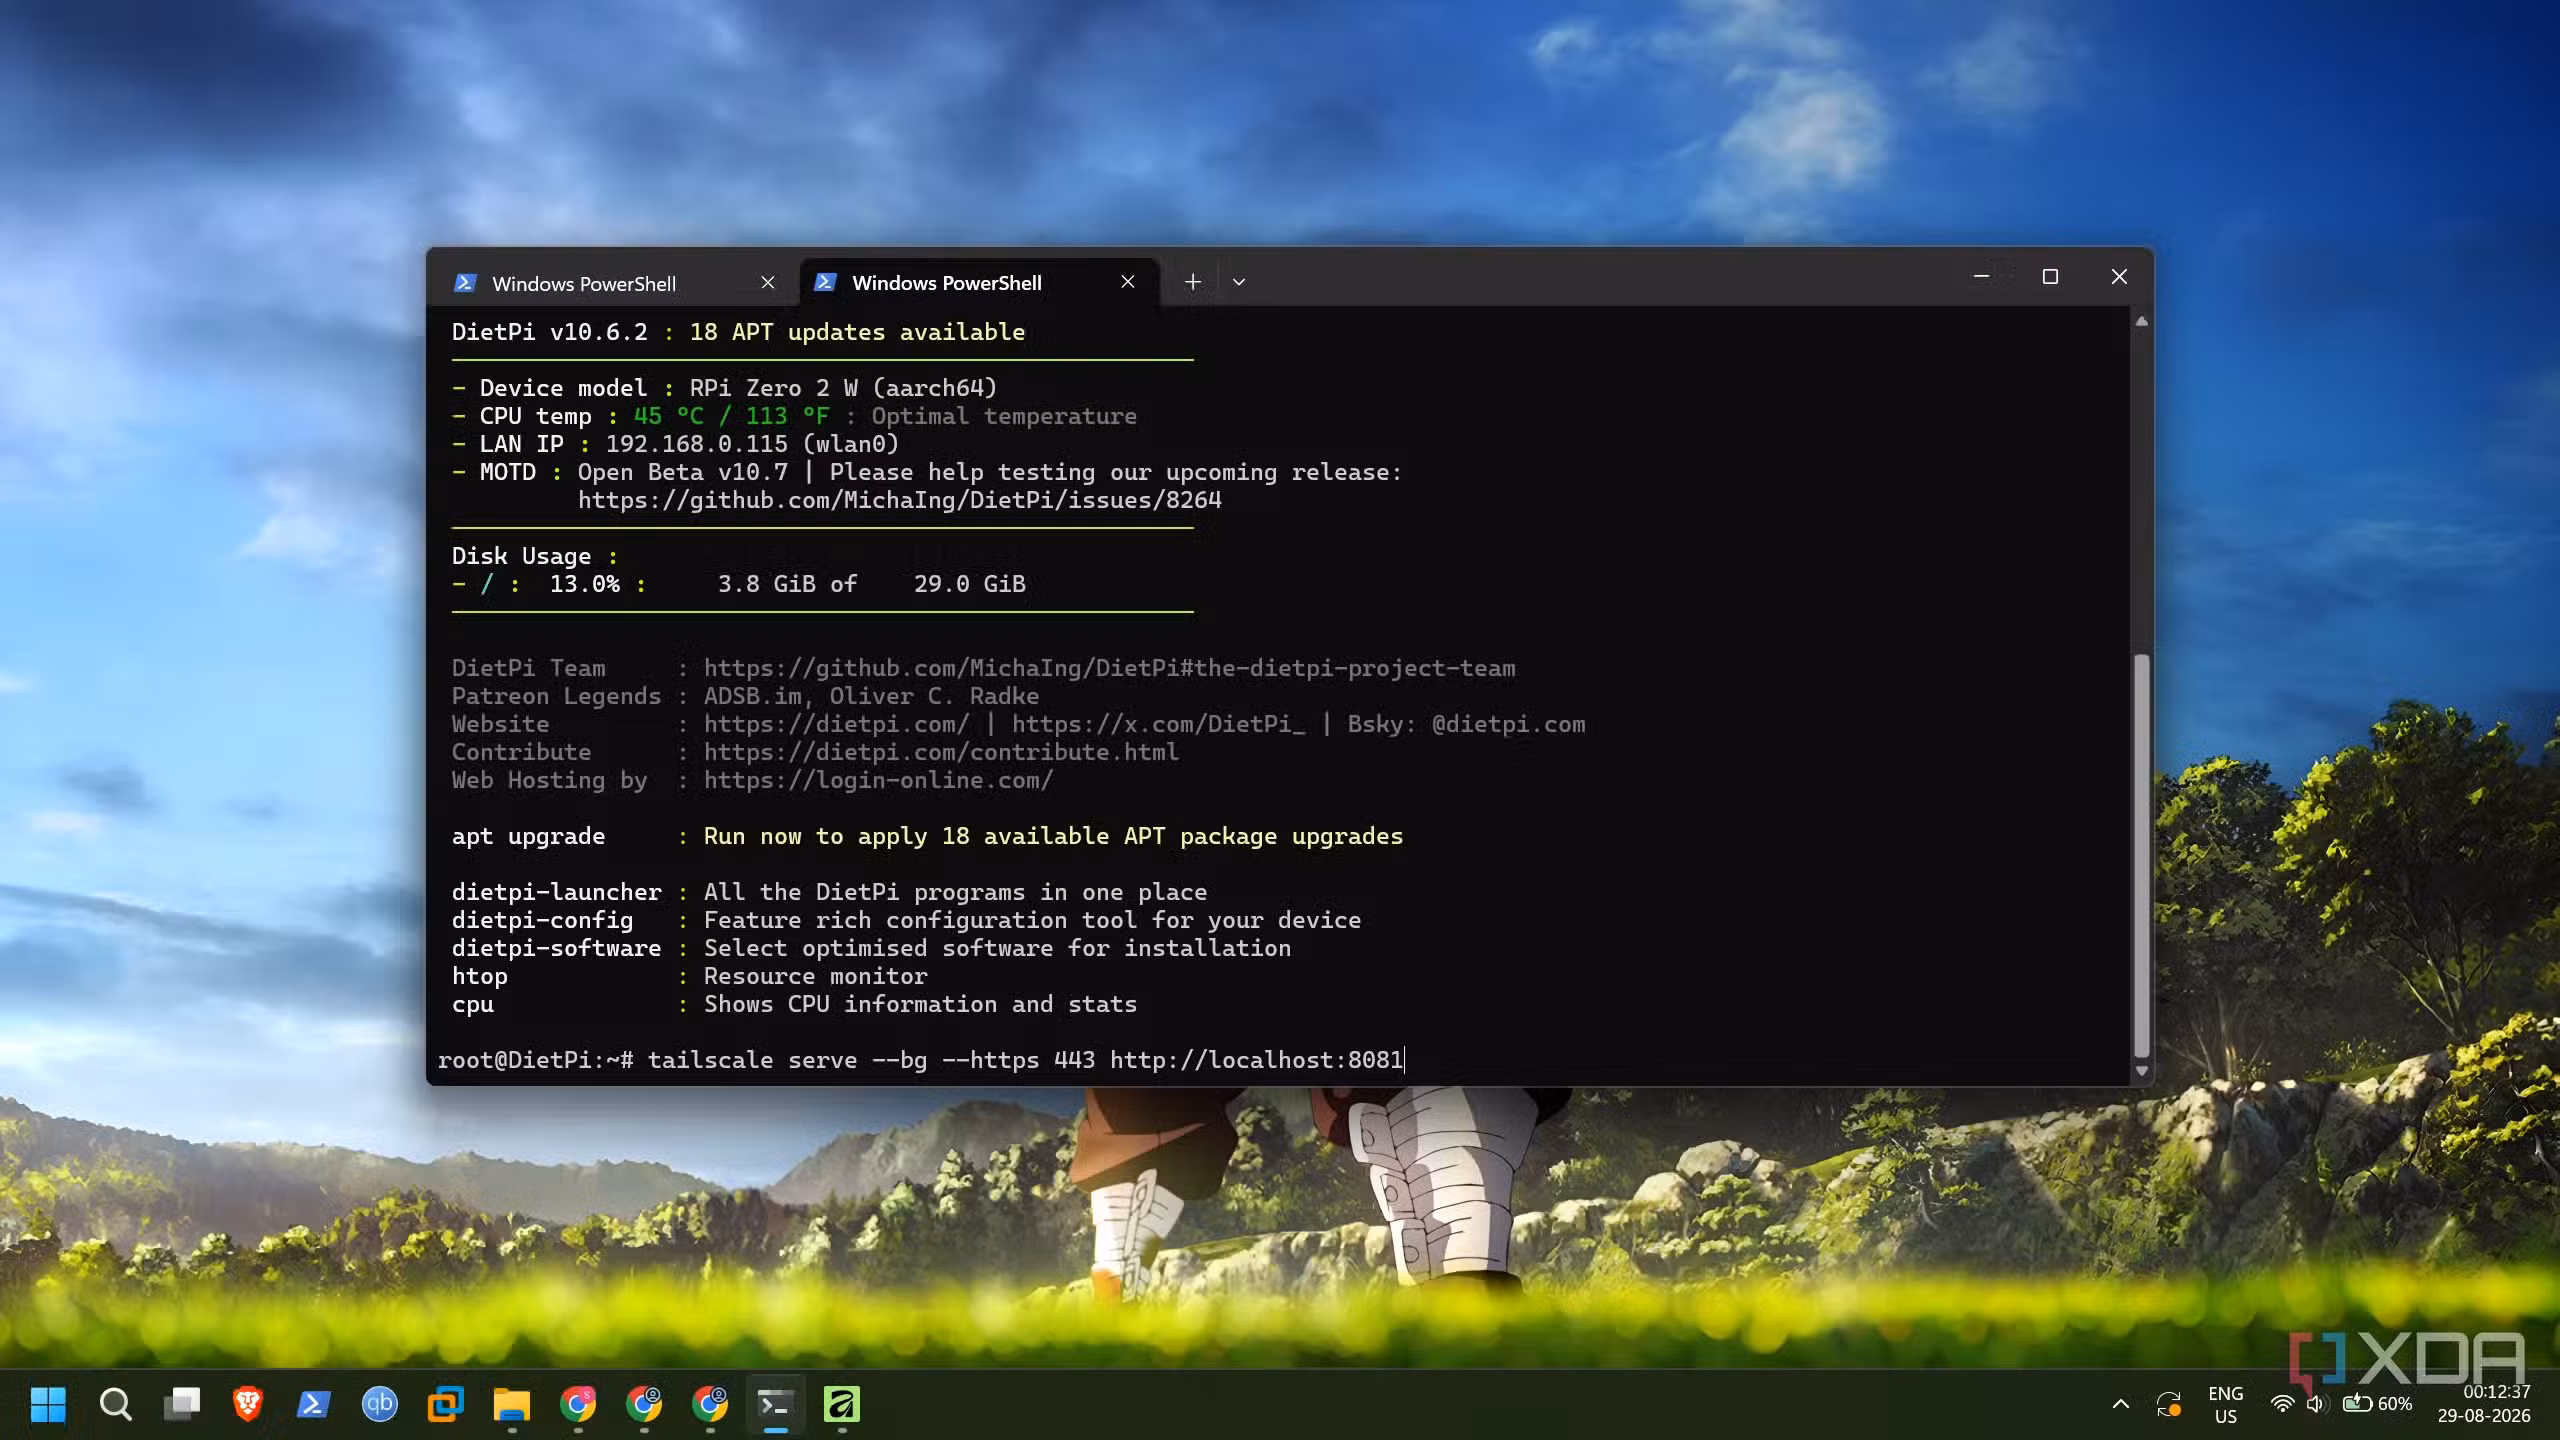The width and height of the screenshot is (2560, 1440).
Task: Add a new terminal tab with plus
Action: [1193, 282]
